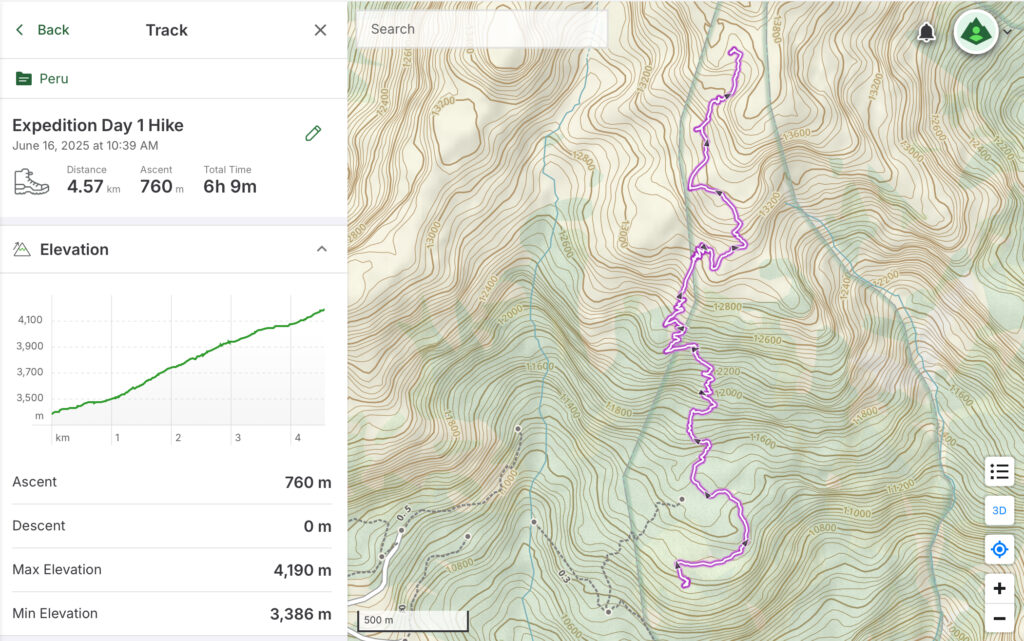Open the Peru folder link
1024x641 pixels.
coord(54,79)
